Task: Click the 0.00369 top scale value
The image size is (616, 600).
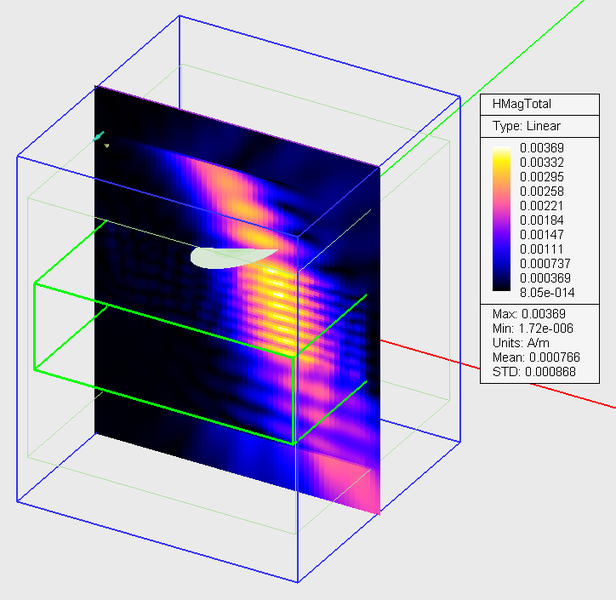Action: point(544,149)
